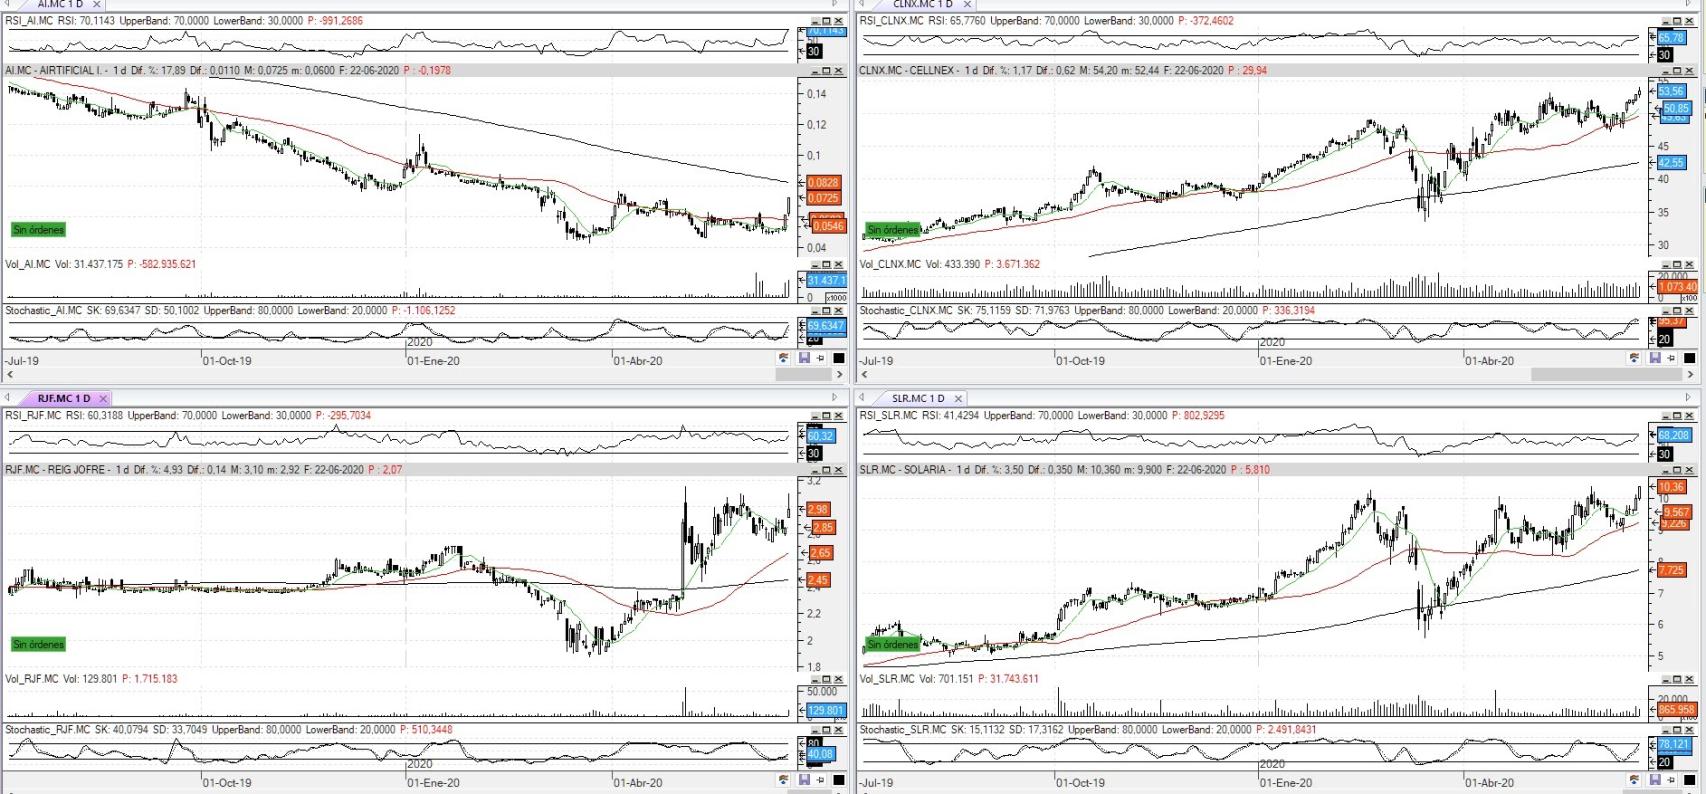
Task: Click the chart settings icon in CLNX.MC footer
Action: click(1634, 358)
